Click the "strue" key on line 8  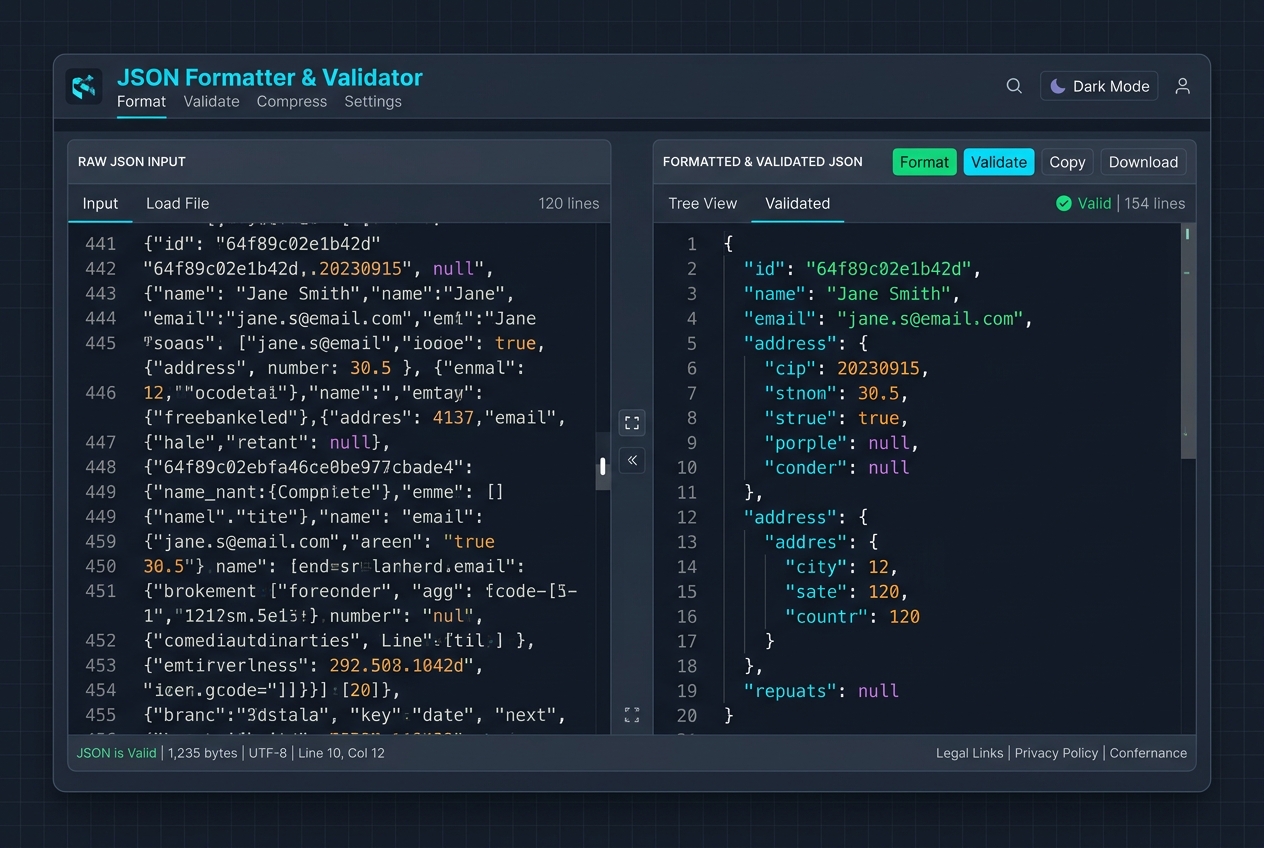[x=802, y=418]
